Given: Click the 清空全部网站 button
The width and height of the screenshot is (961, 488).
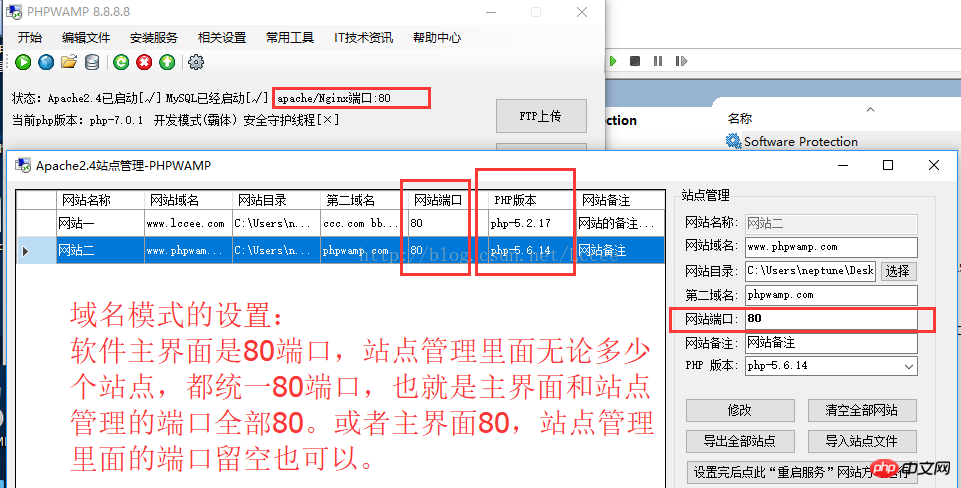Looking at the screenshot, I should 862,410.
